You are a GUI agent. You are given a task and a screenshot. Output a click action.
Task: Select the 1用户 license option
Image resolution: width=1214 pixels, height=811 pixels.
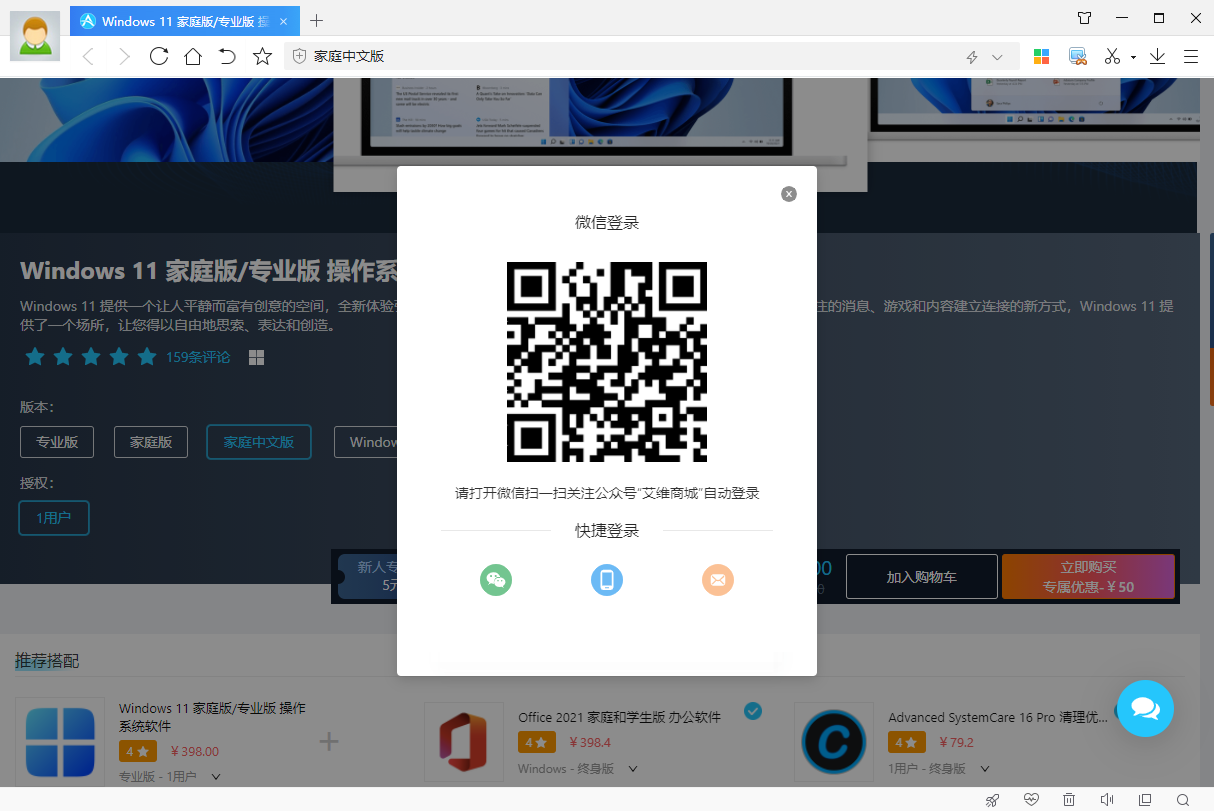coord(54,518)
